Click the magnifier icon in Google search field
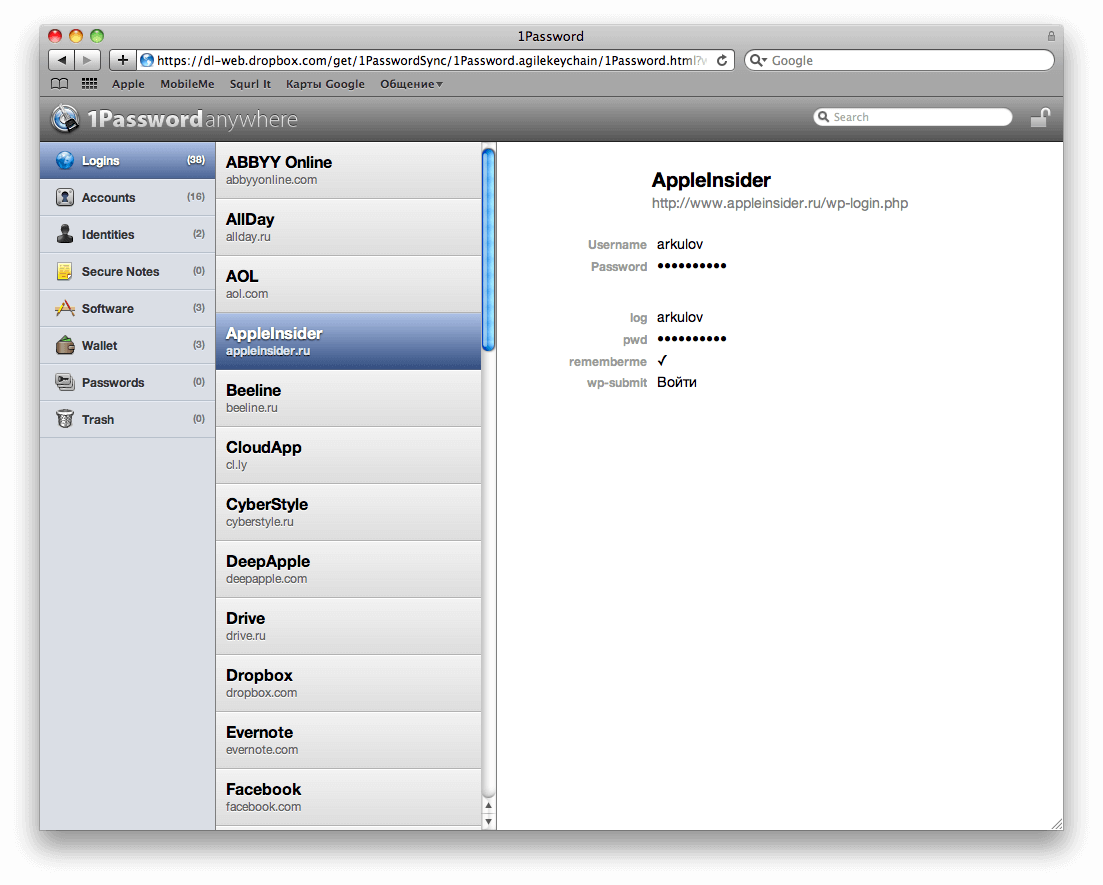1103x885 pixels. (x=758, y=61)
